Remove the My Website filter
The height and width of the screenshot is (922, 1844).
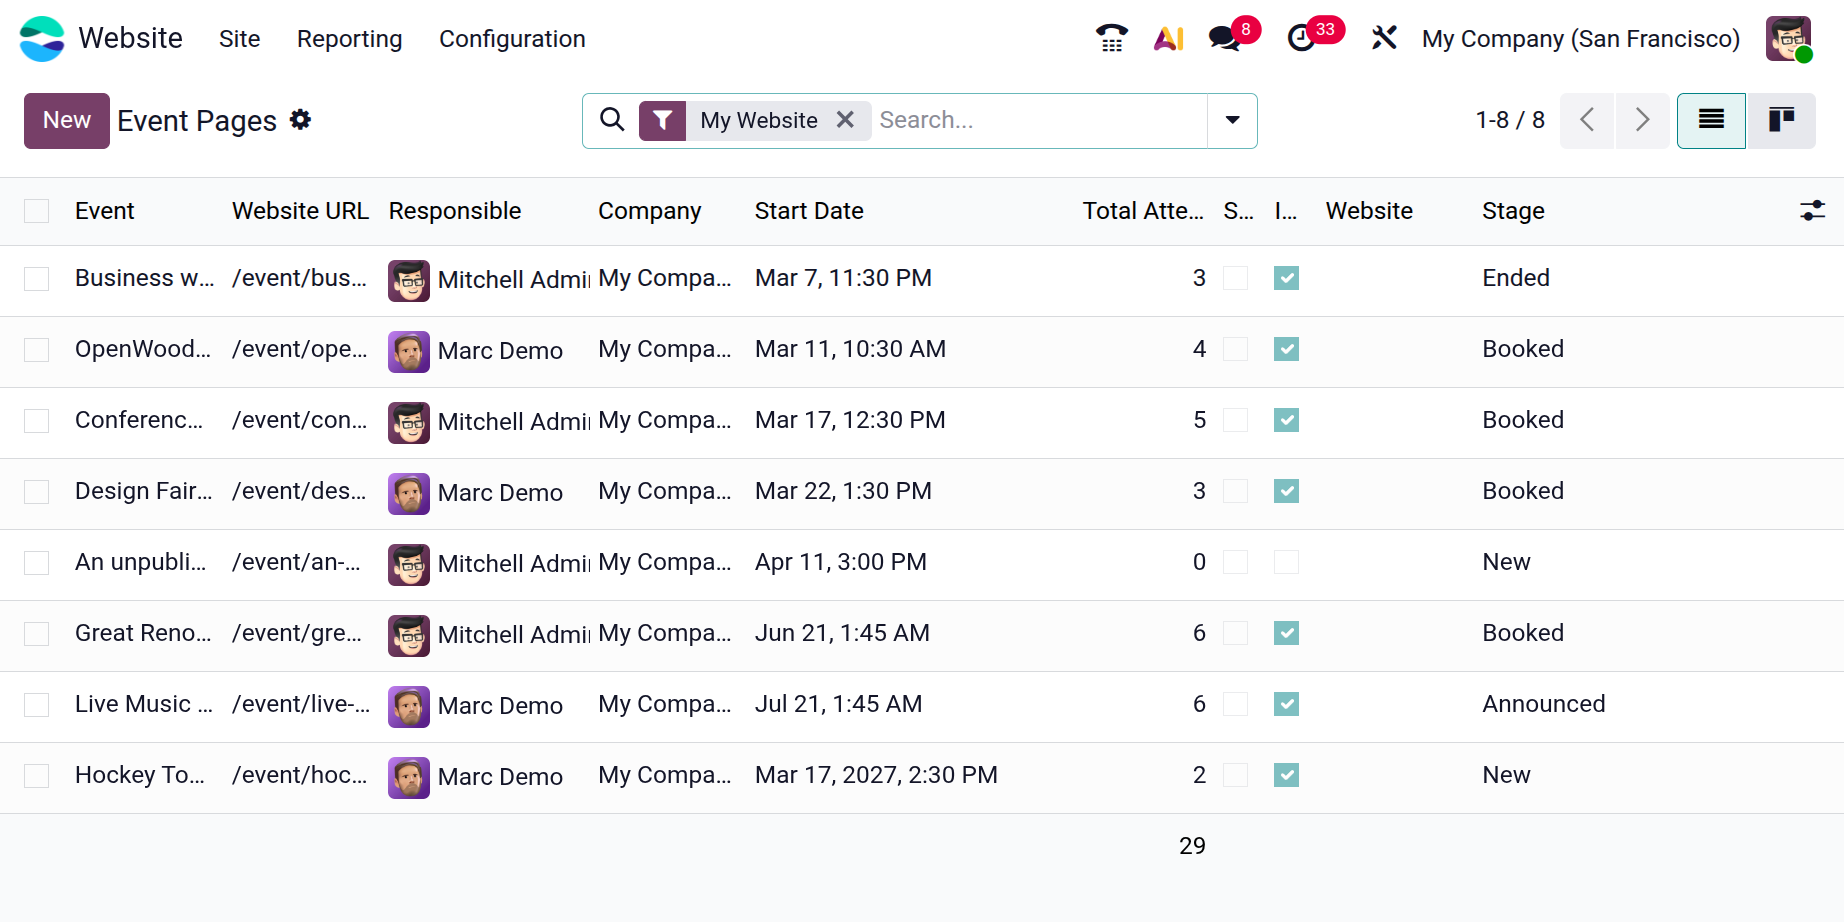tap(845, 120)
